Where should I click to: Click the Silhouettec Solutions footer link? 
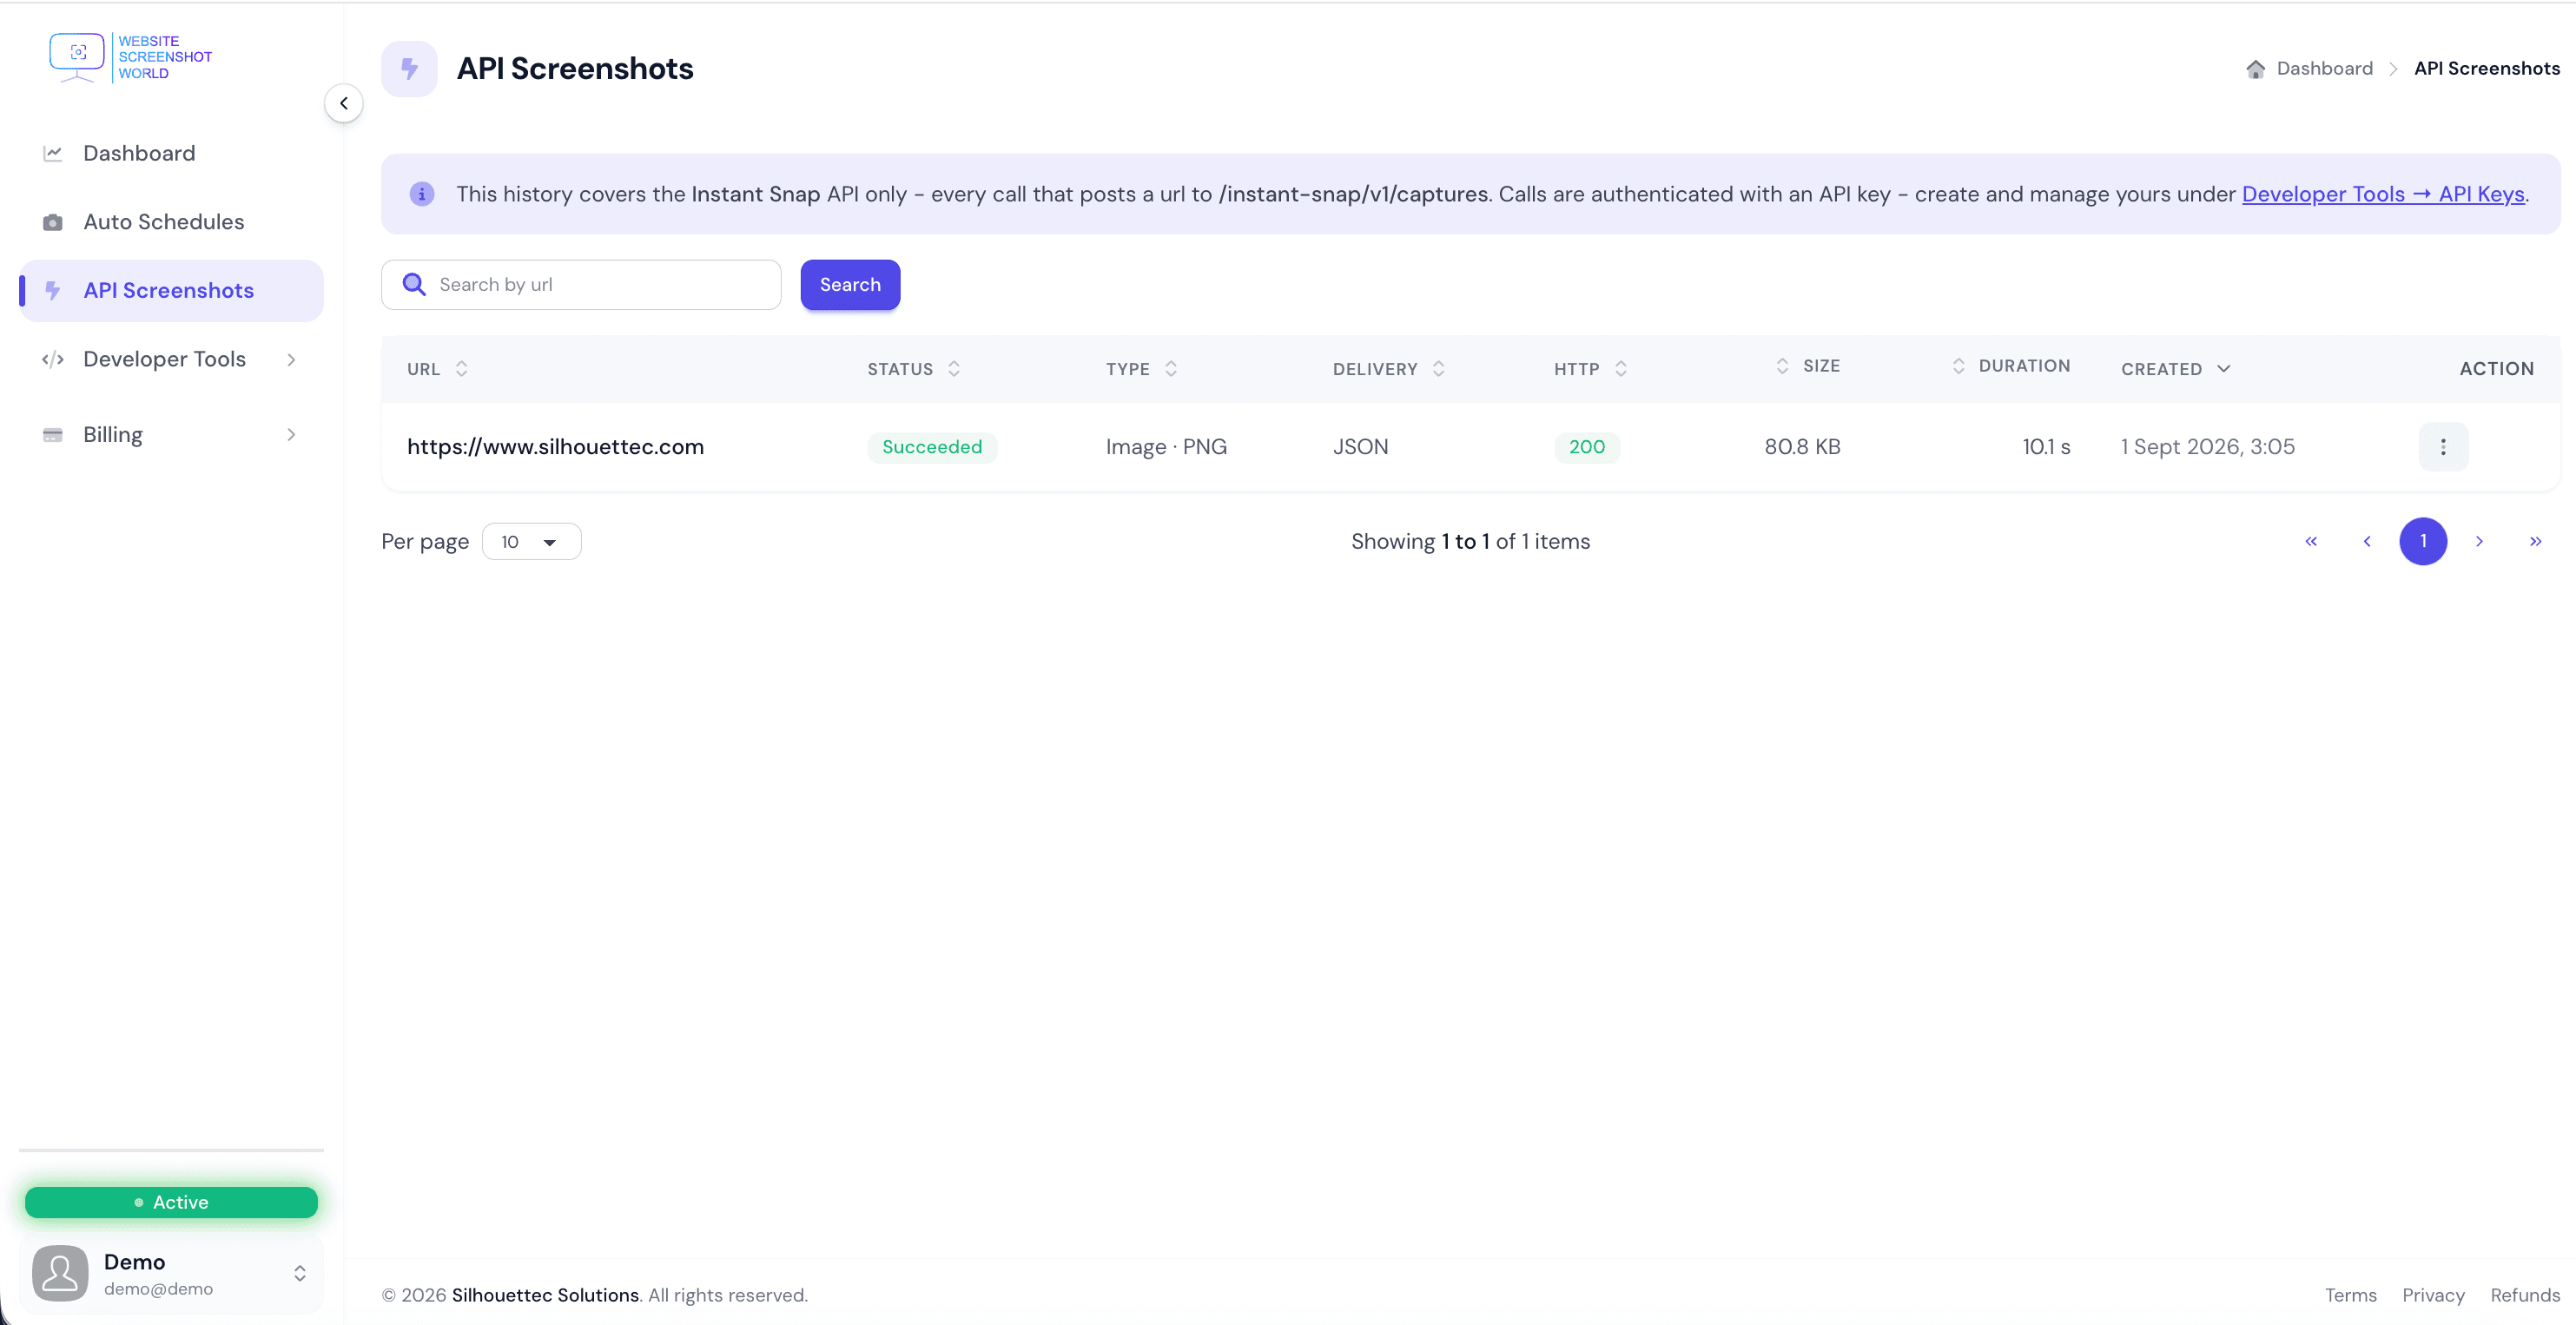pyautogui.click(x=545, y=1295)
